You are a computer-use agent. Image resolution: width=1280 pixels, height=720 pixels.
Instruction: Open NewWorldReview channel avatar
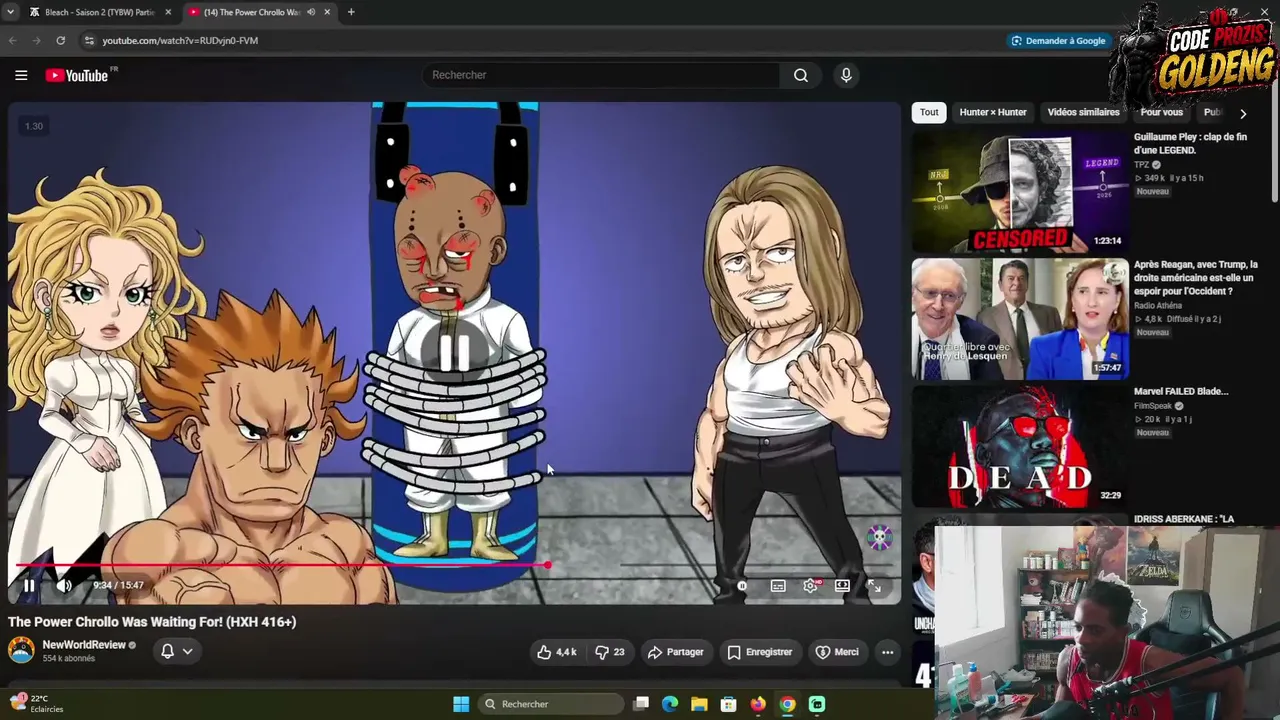(x=21, y=651)
